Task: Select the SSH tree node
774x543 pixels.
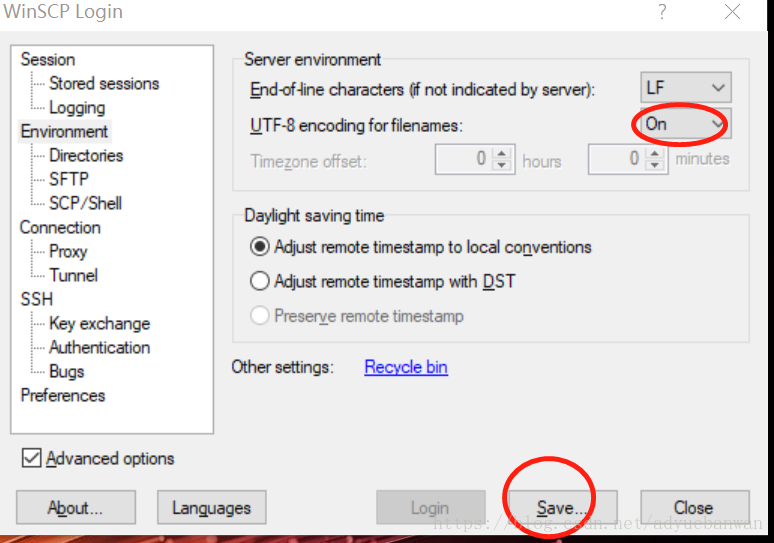Action: tap(37, 299)
